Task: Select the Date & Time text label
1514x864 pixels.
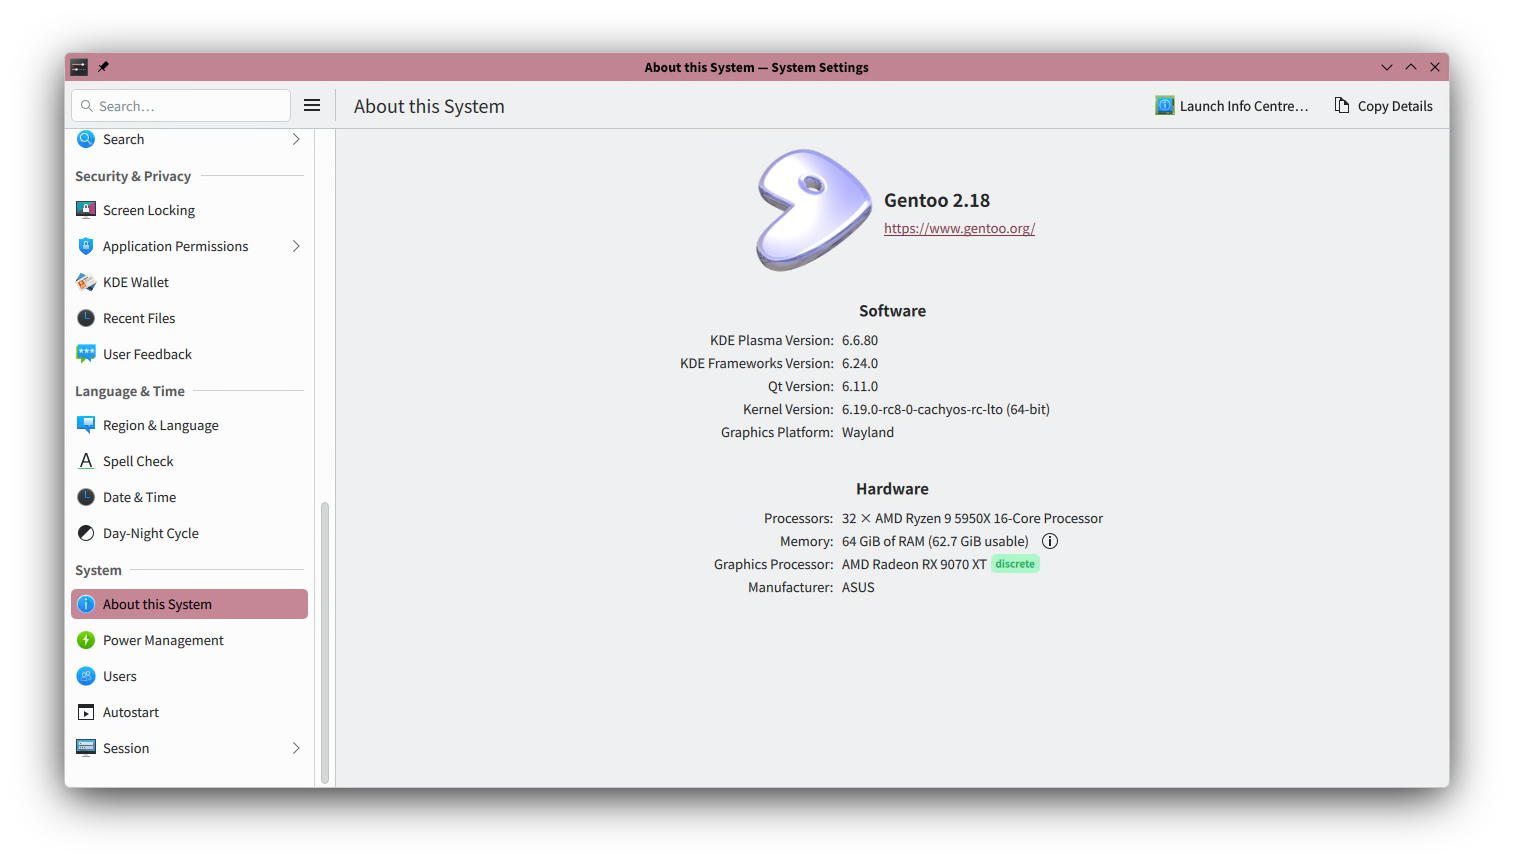Action: click(139, 497)
